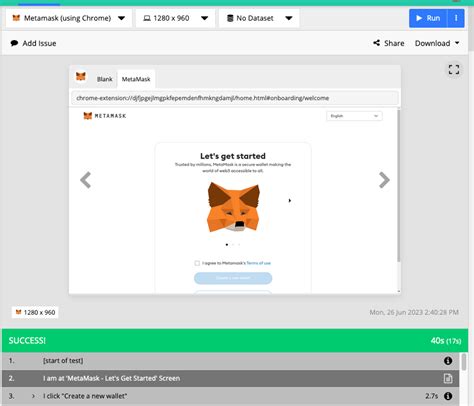Switch to the MetaMask tab
Viewport: 474px width, 406px height.
136,79
